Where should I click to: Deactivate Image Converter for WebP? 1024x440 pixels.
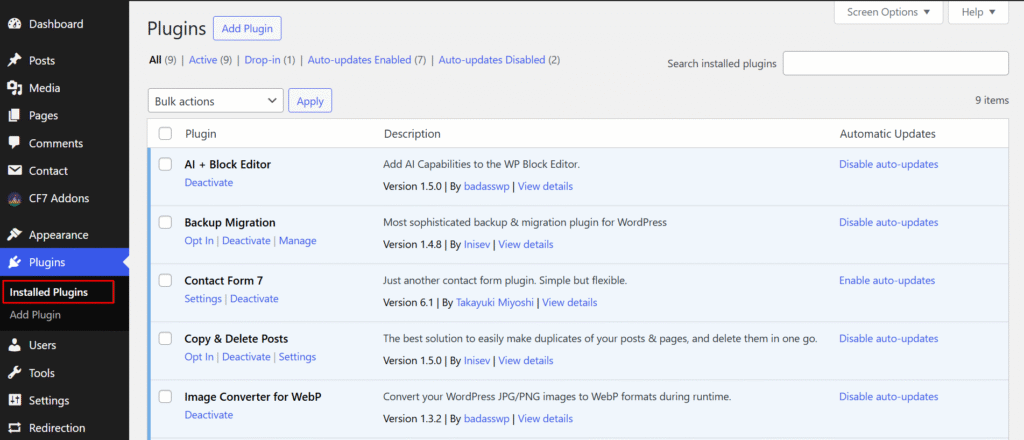point(209,415)
